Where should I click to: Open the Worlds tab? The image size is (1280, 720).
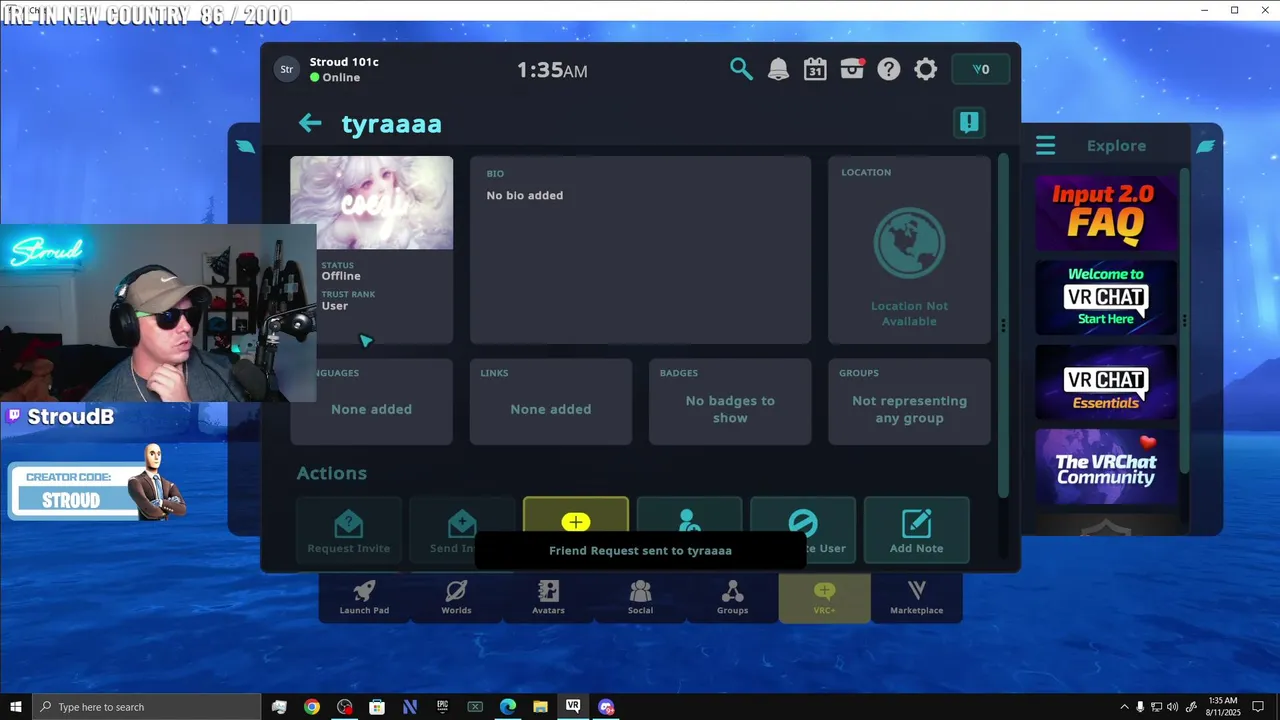coord(456,597)
